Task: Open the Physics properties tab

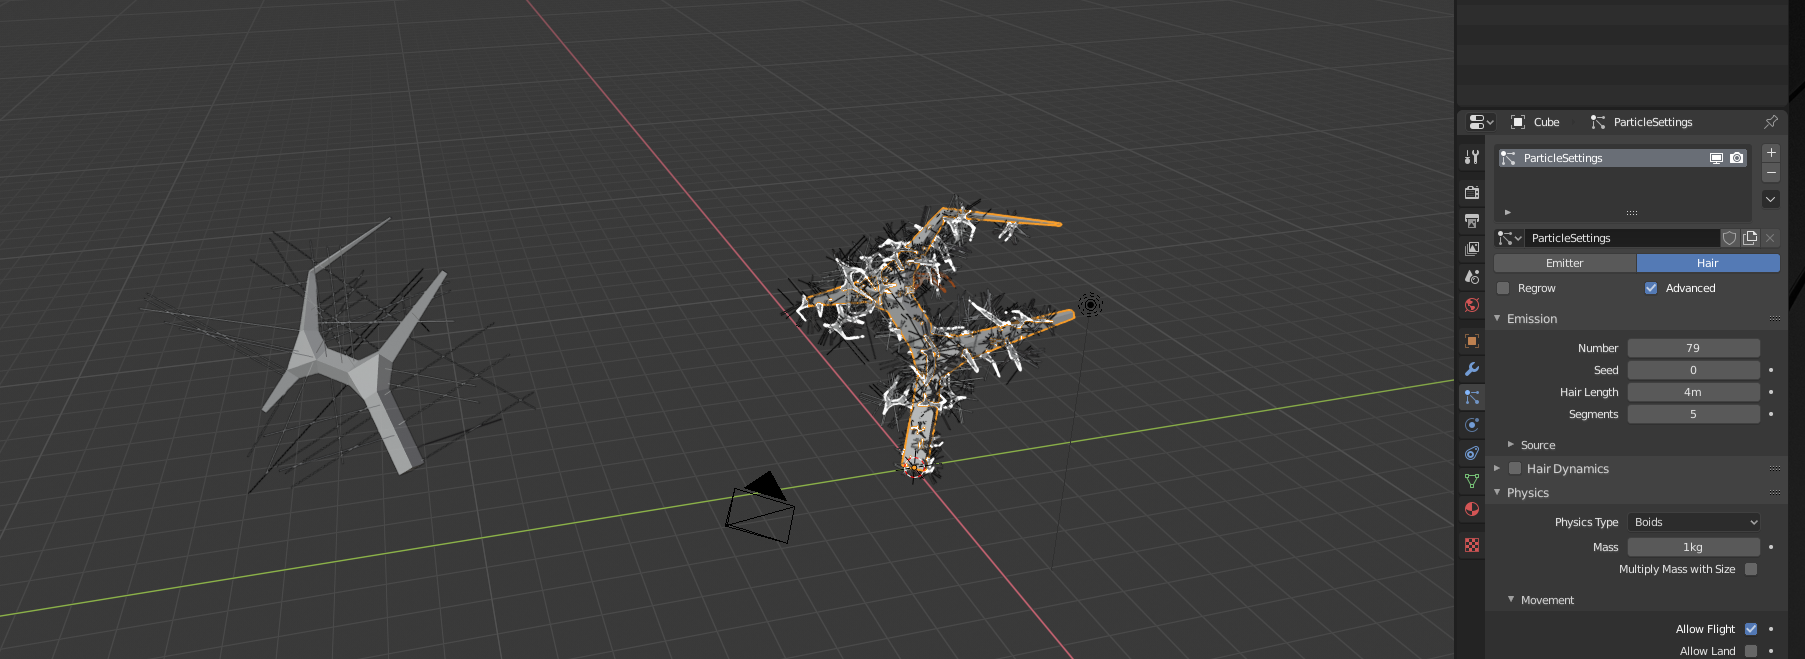Action: coord(1472,425)
